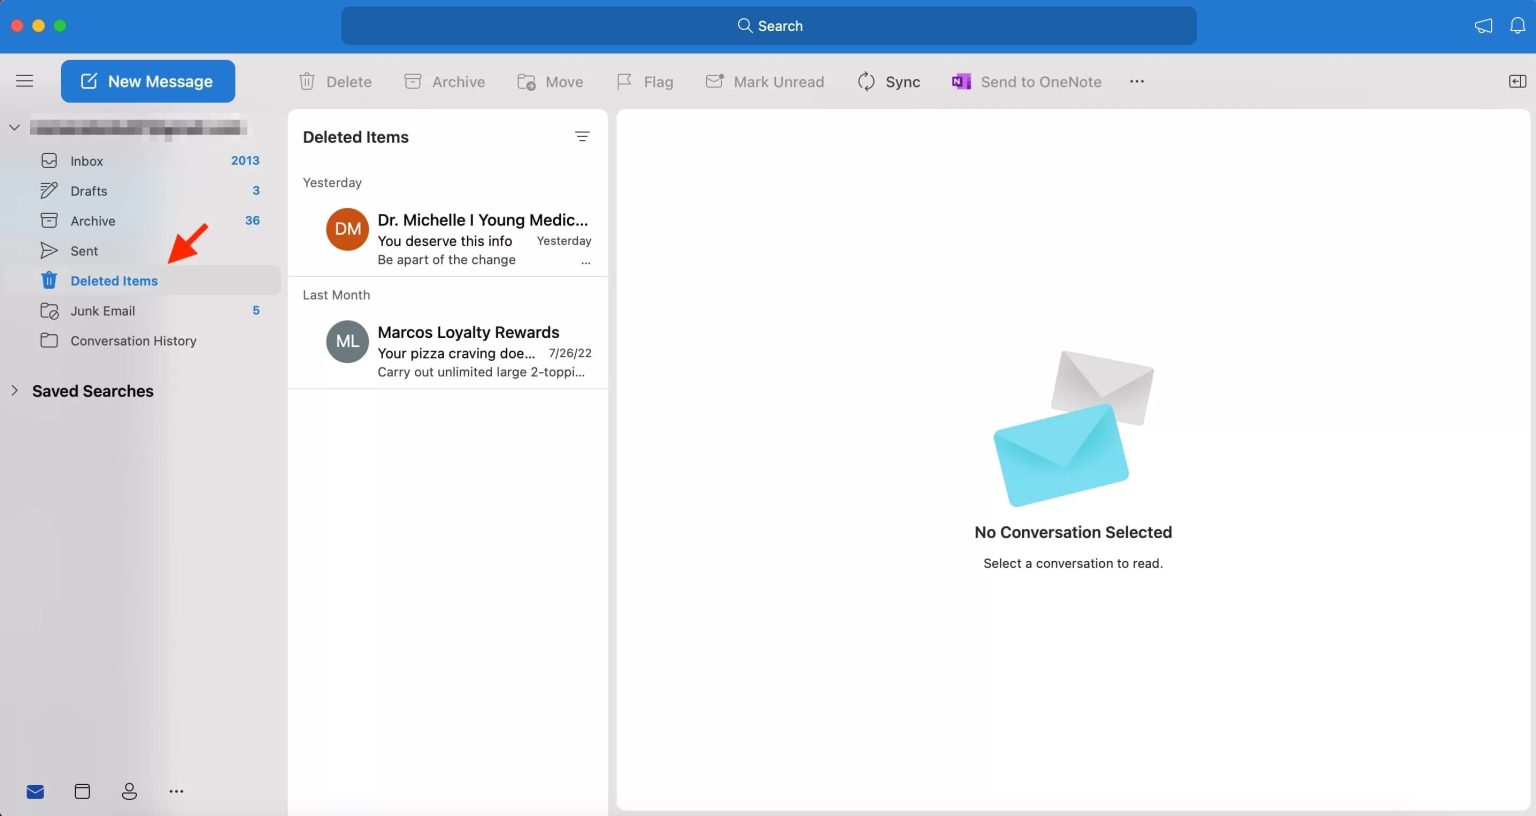This screenshot has width=1536, height=816.
Task: Click the New Message button
Action: [x=148, y=81]
